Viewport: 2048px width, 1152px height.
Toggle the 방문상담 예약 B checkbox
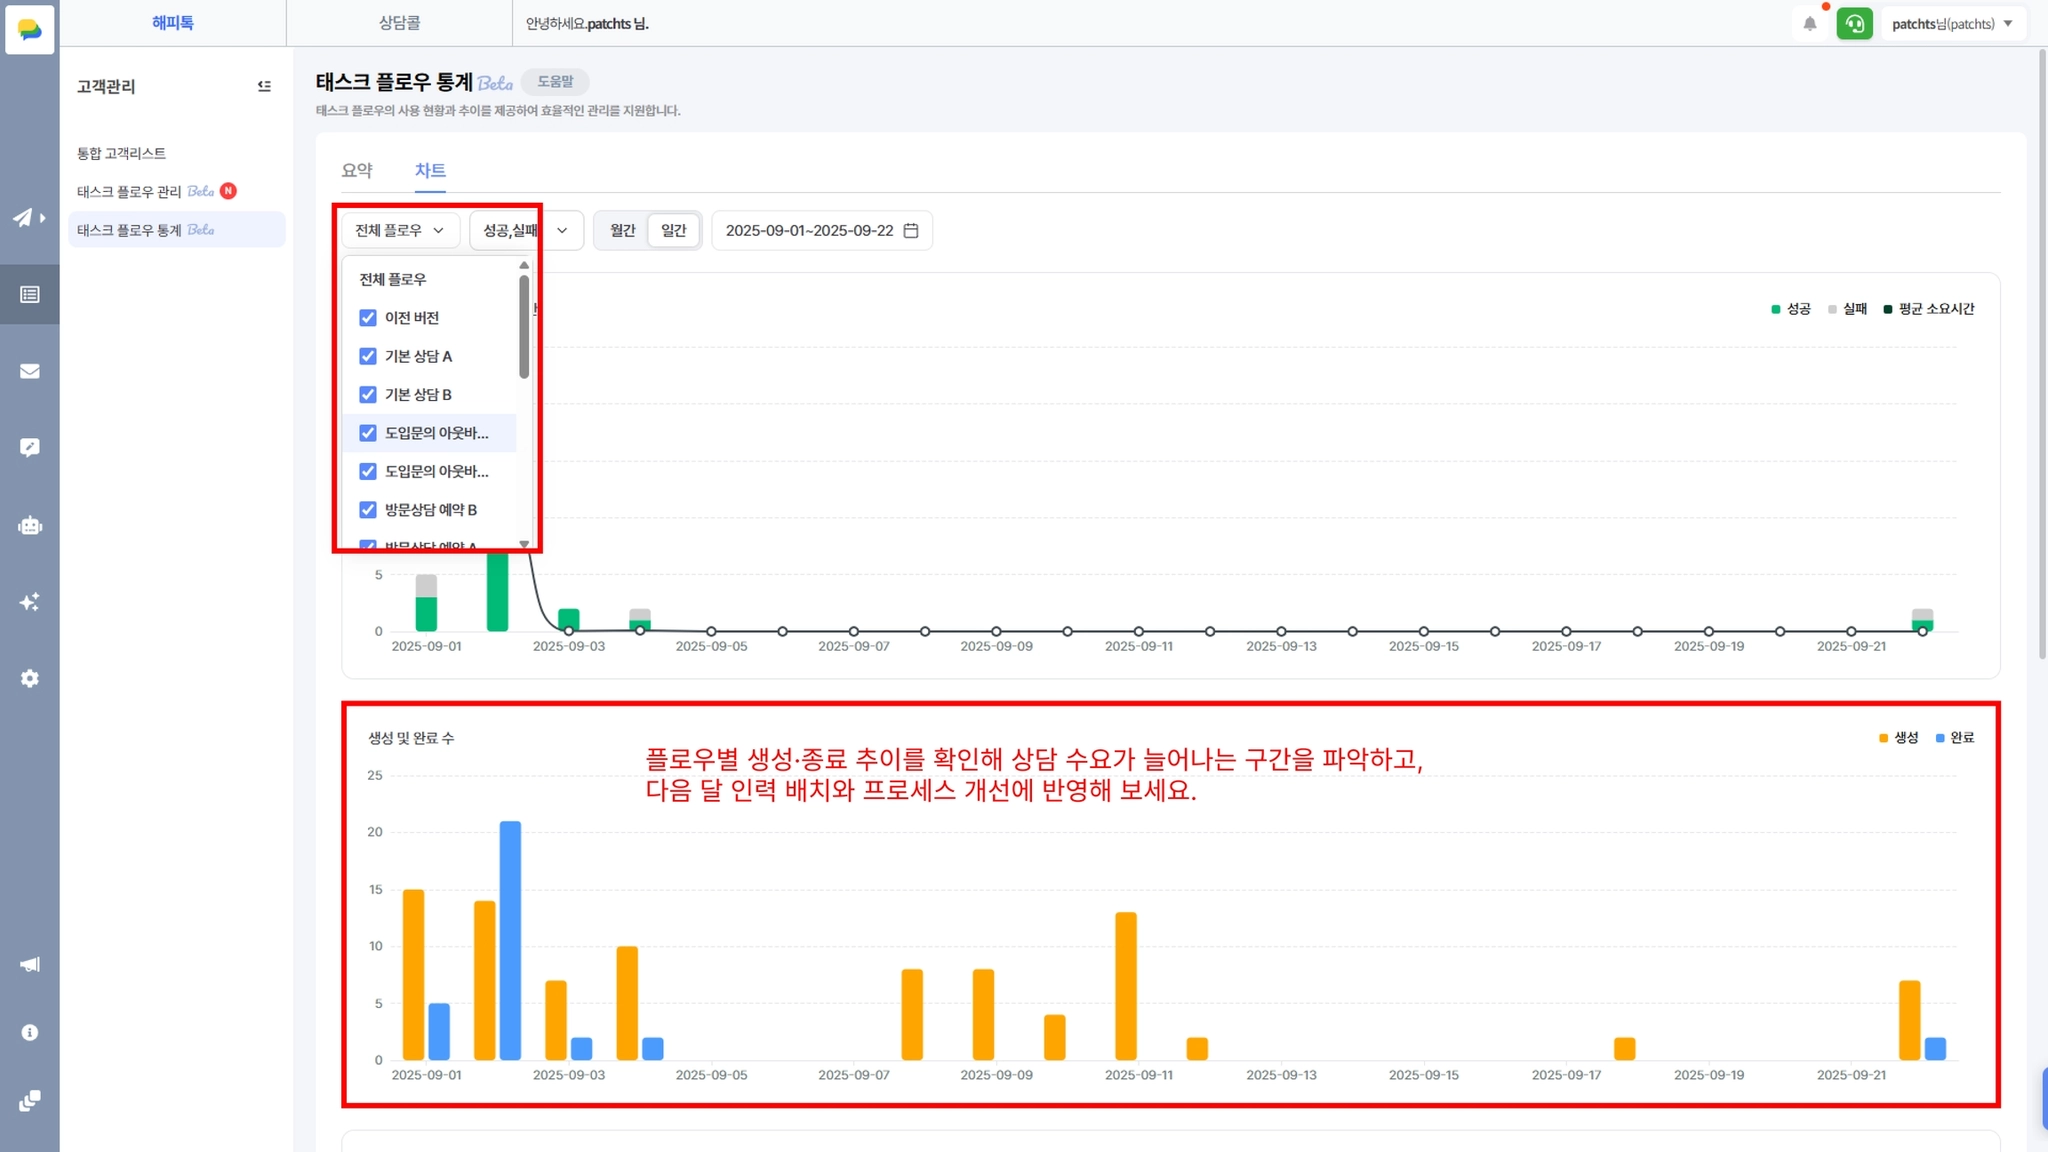point(368,510)
